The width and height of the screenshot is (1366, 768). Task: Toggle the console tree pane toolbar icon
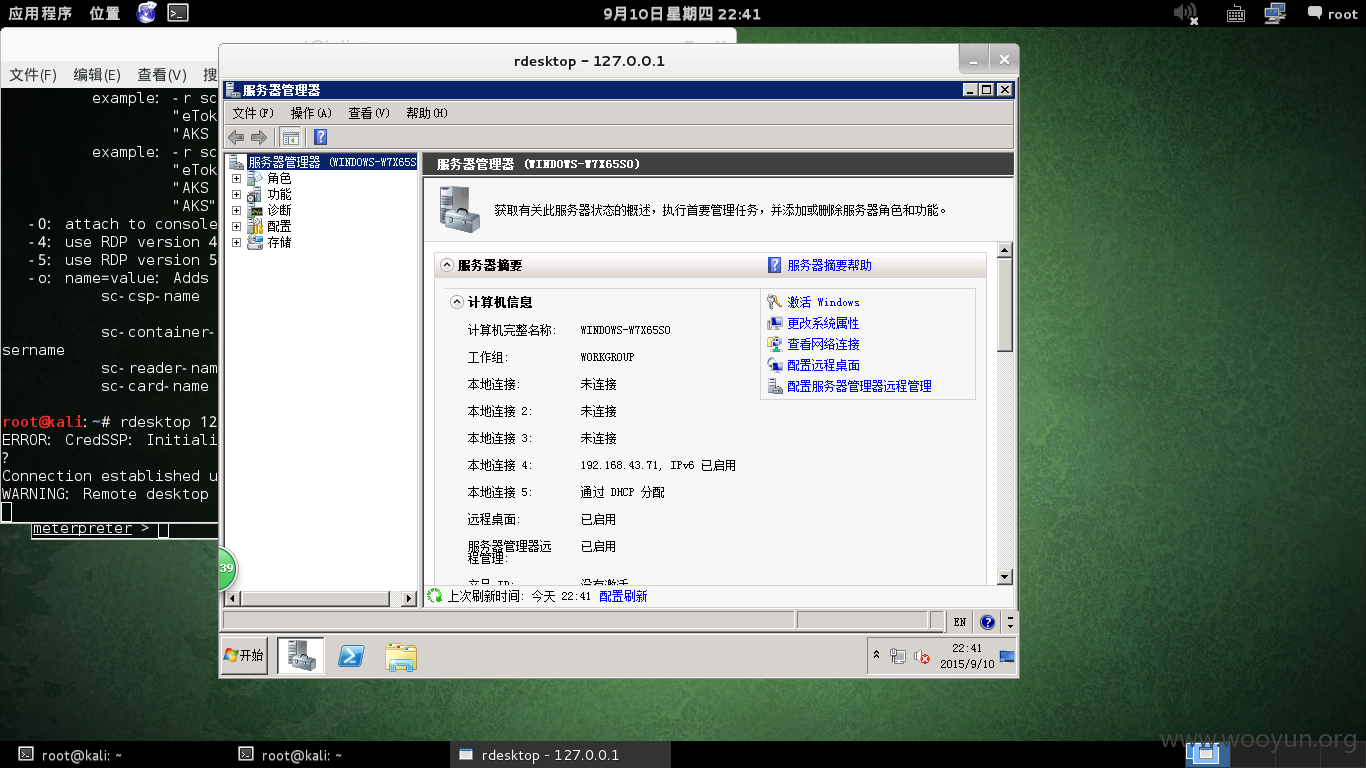[x=291, y=137]
